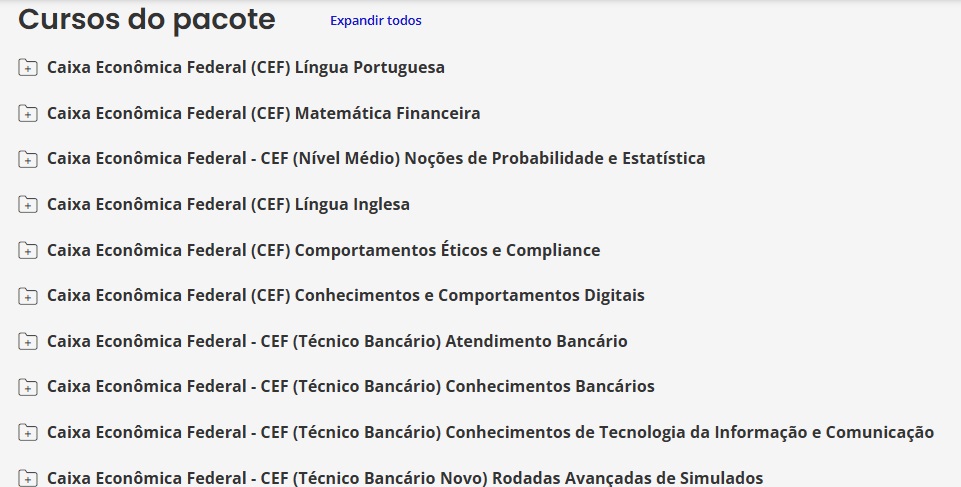Click the folder-plus icon beside Conhecimentos Bancários
This screenshot has width=961, height=487.
(28, 387)
